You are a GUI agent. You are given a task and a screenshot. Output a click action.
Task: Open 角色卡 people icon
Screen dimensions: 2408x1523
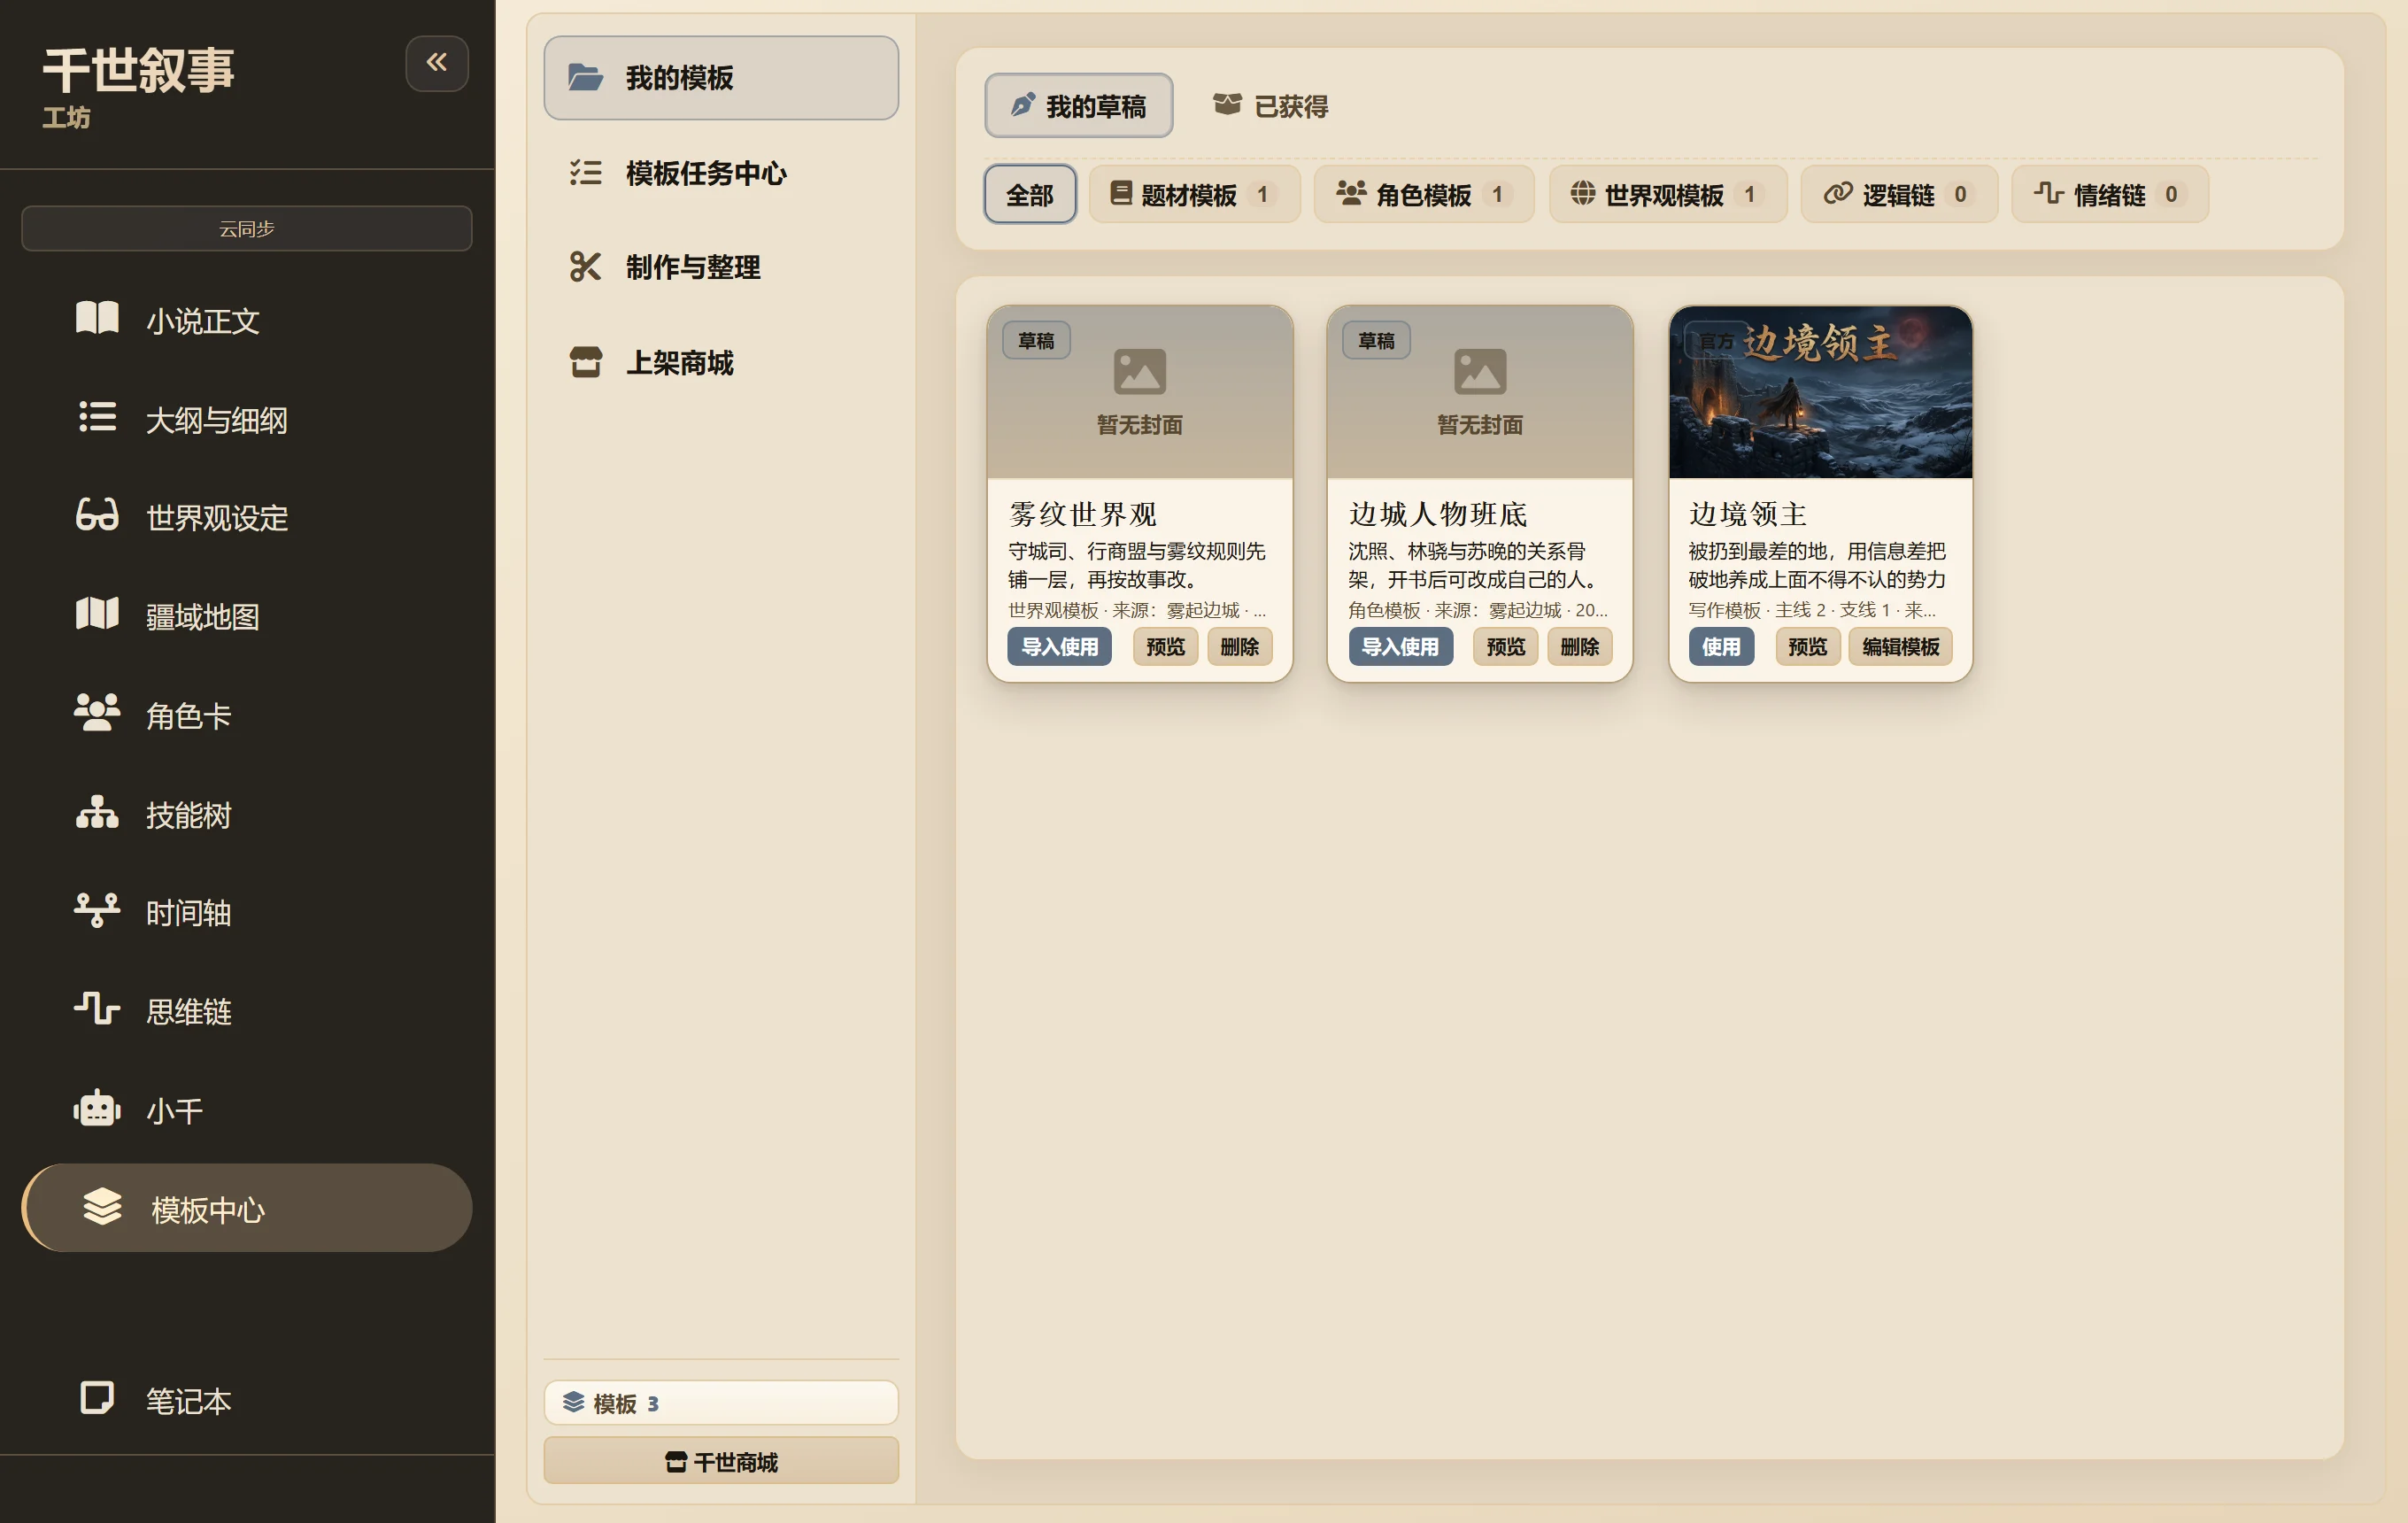pos(97,713)
